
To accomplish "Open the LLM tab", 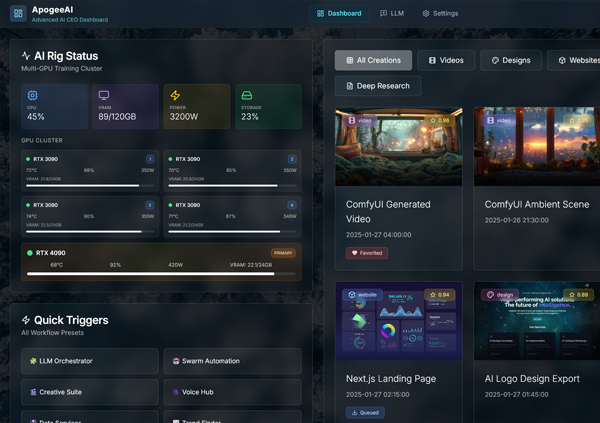I will pos(392,14).
